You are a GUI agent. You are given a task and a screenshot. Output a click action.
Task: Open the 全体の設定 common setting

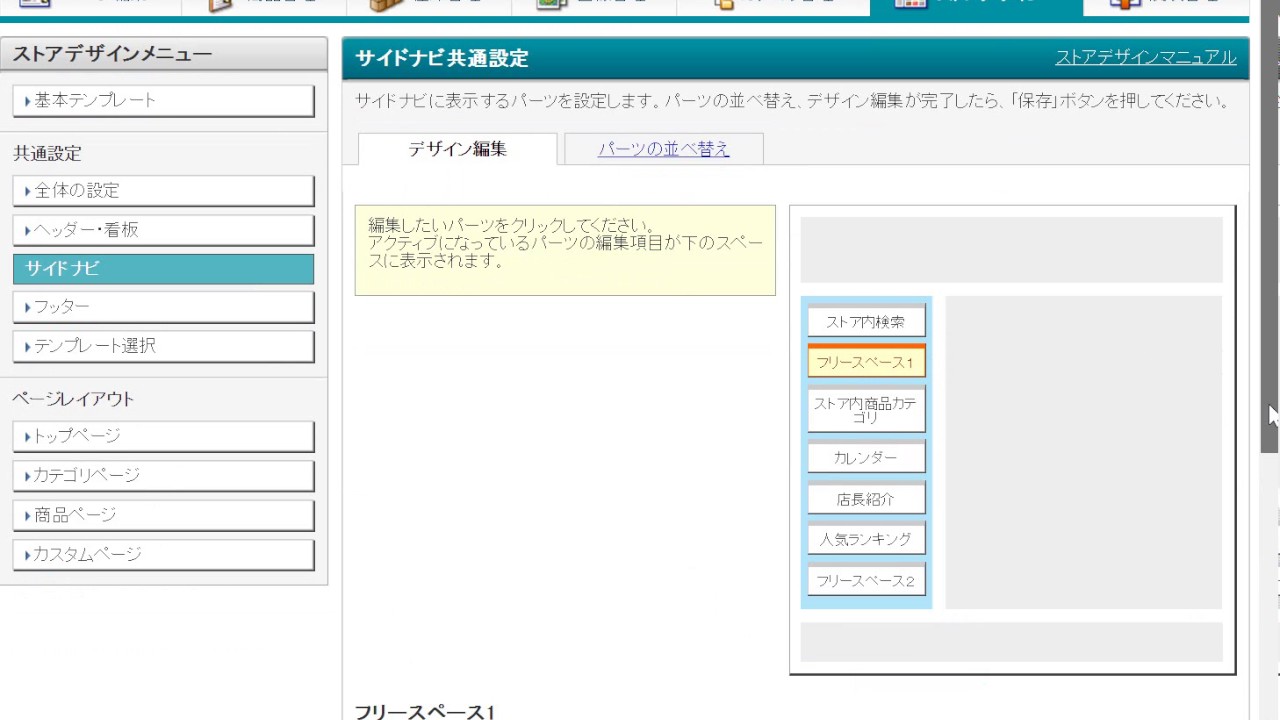click(x=163, y=191)
